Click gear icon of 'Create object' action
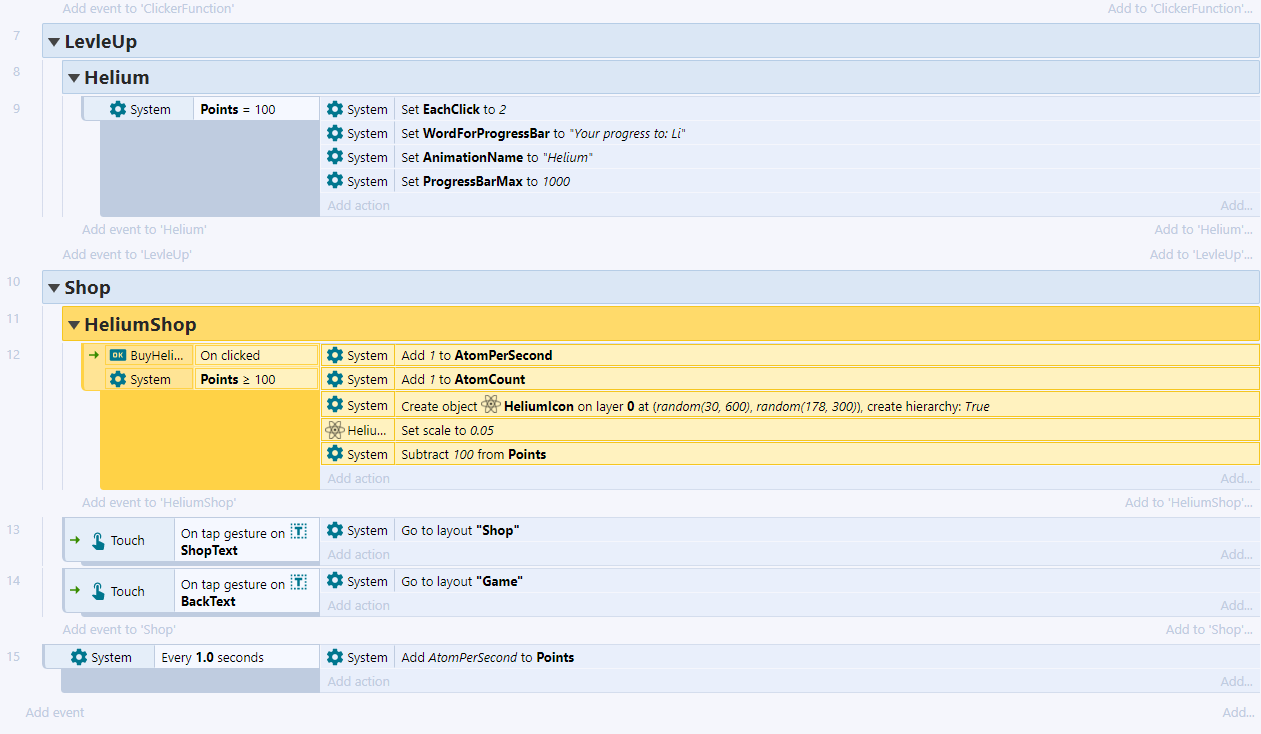Image resolution: width=1261 pixels, height=734 pixels. pyautogui.click(x=335, y=406)
